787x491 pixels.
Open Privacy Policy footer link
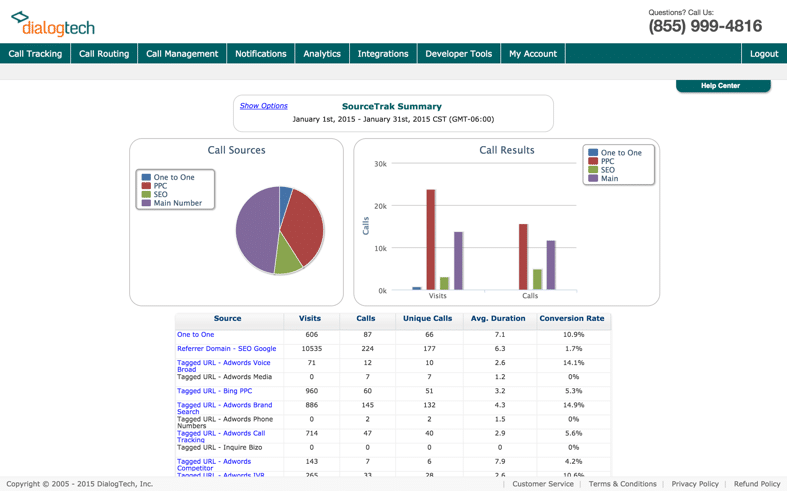pos(695,484)
